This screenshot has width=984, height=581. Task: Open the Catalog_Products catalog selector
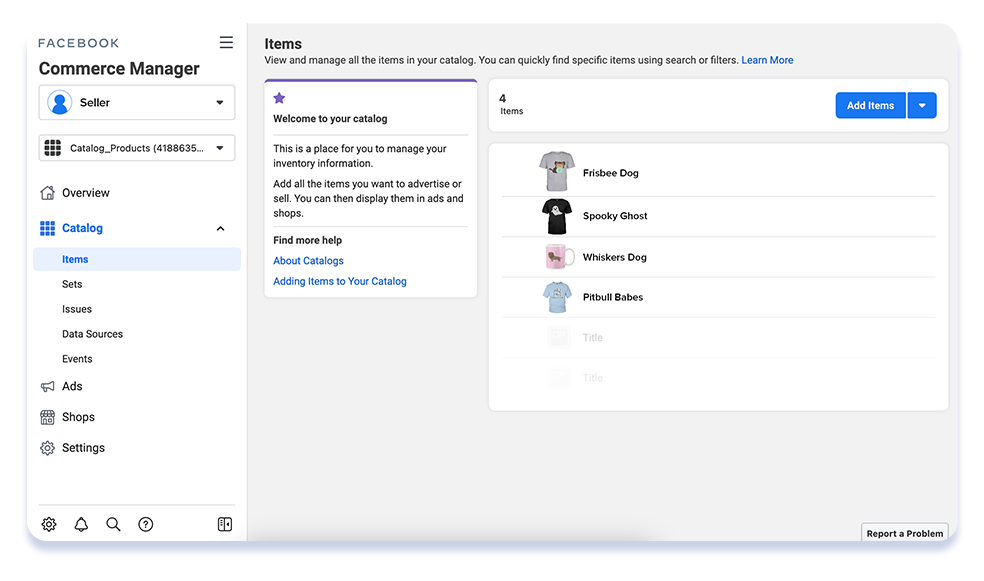point(137,148)
